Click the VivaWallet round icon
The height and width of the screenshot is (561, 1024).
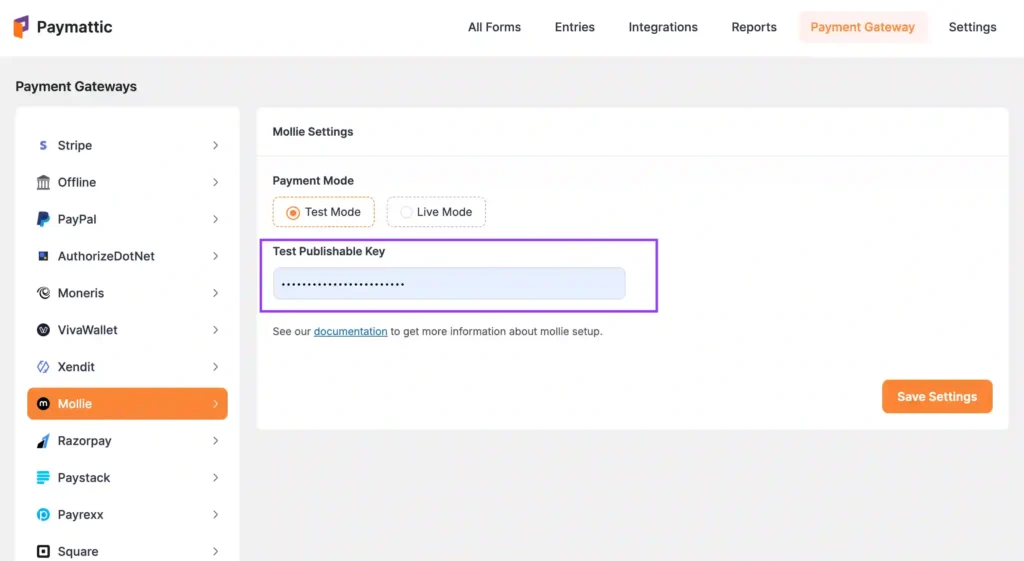(43, 330)
